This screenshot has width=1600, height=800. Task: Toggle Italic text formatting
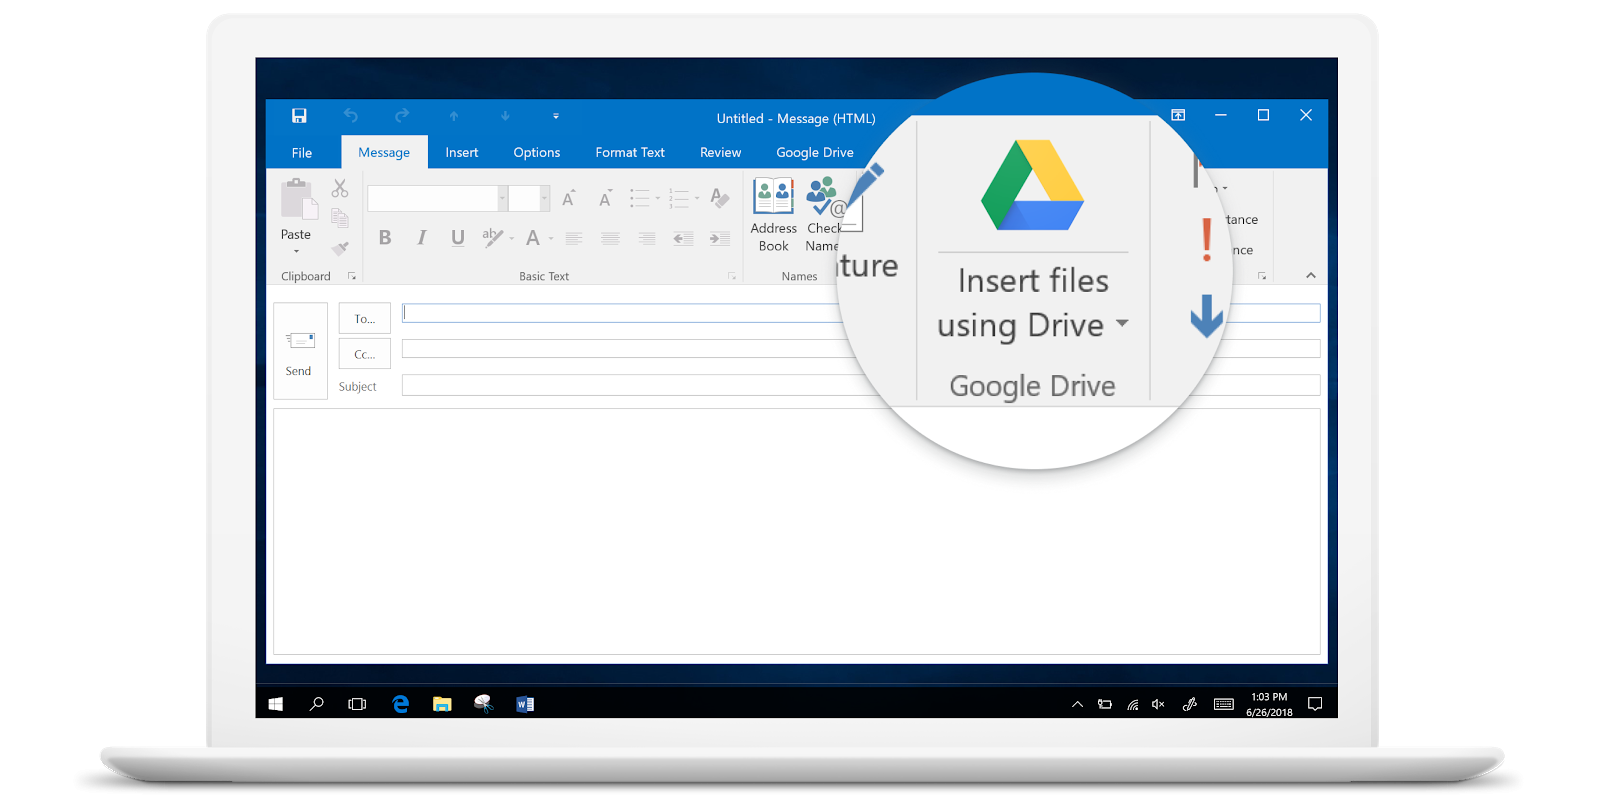pos(422,238)
